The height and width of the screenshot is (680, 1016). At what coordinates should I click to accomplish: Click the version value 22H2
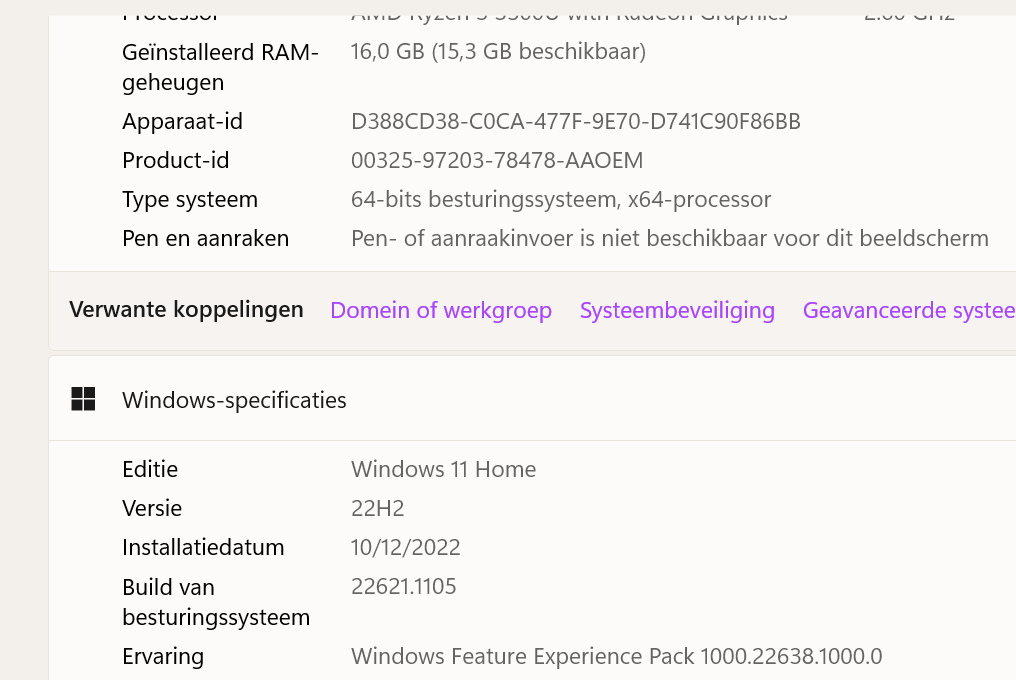[377, 508]
